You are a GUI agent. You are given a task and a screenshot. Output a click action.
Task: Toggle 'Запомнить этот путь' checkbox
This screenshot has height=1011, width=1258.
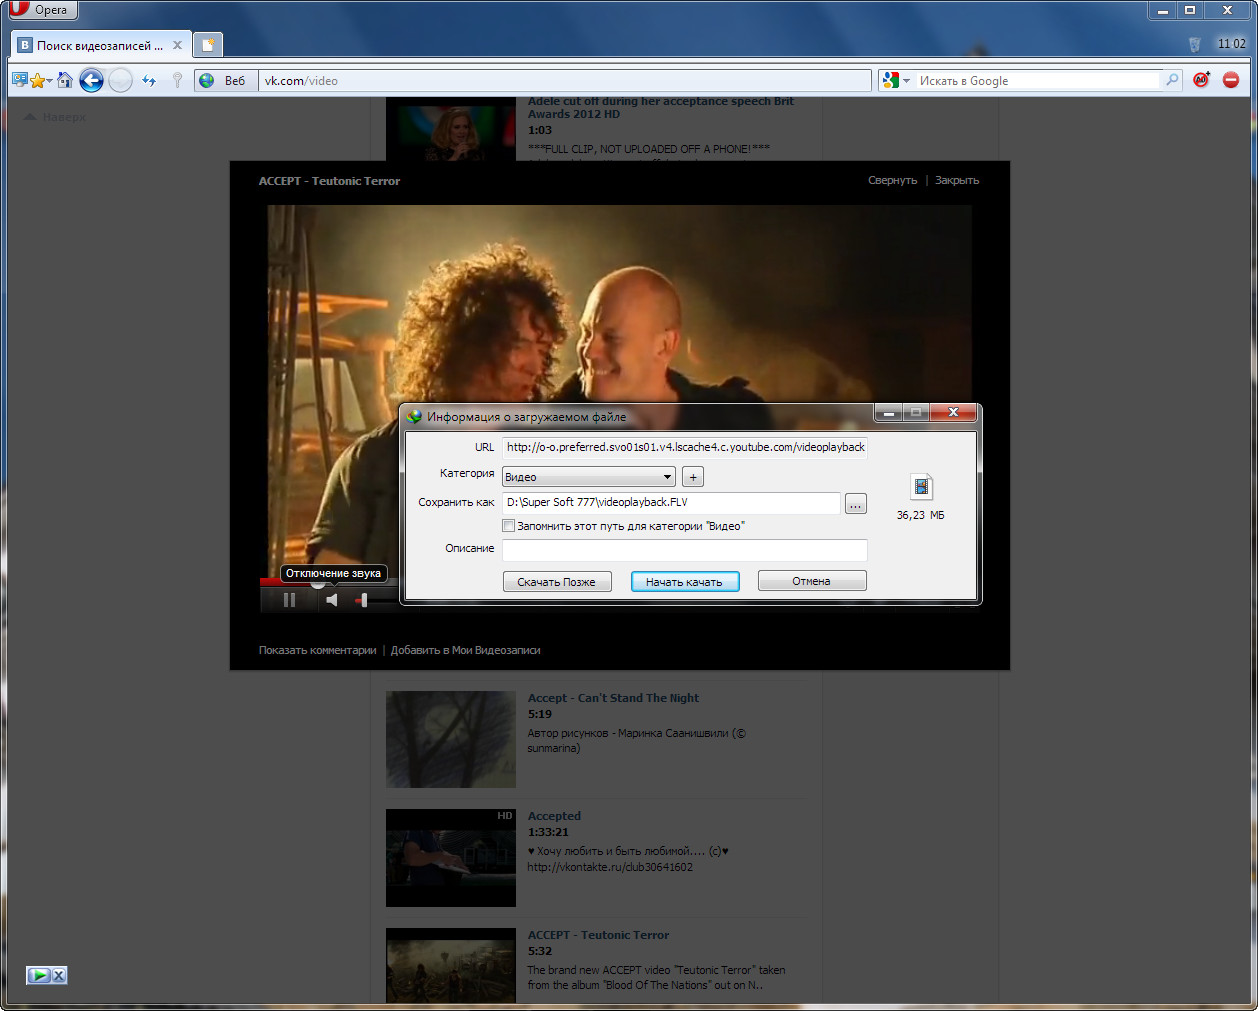pos(508,526)
